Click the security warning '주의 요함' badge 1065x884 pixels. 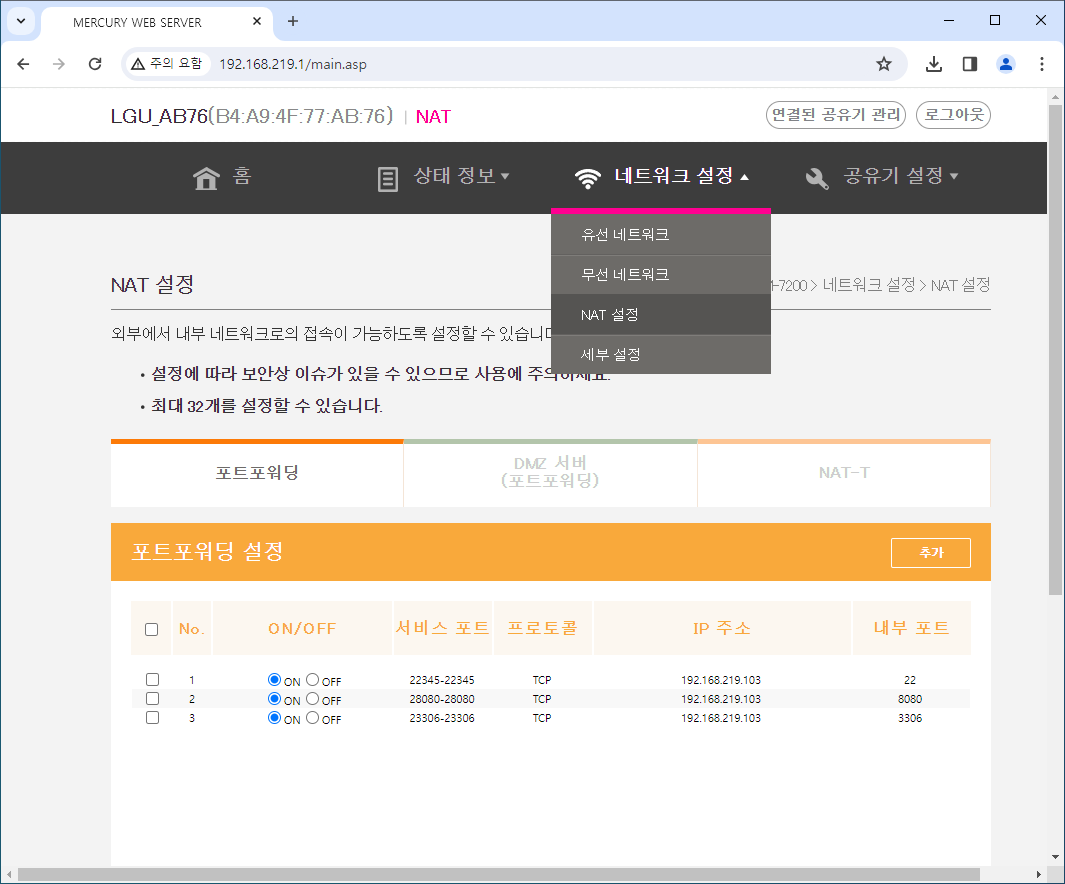coord(167,64)
